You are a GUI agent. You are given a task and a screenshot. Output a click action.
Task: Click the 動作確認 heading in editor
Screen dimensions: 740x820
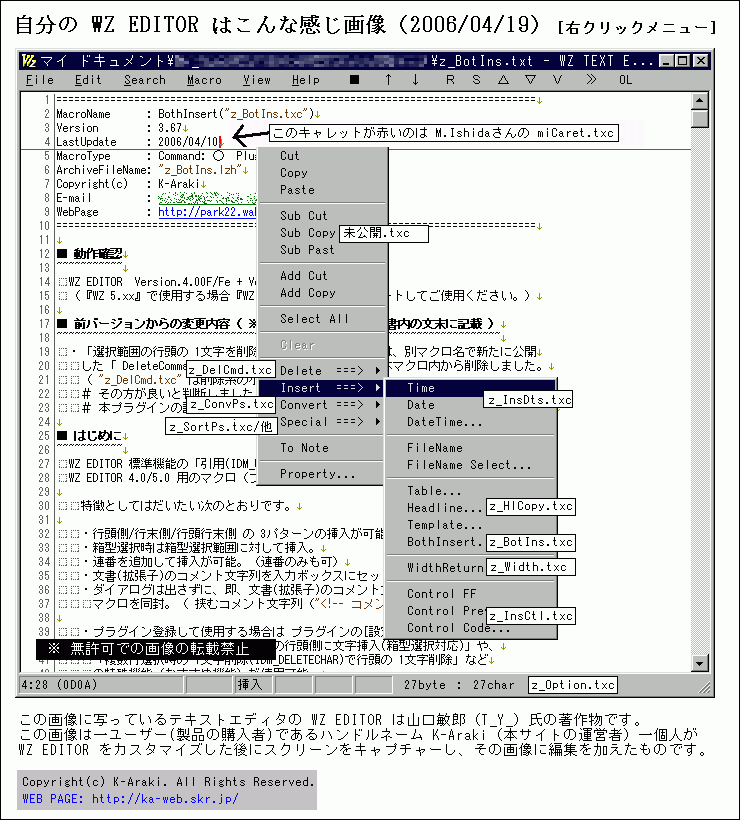[97, 254]
